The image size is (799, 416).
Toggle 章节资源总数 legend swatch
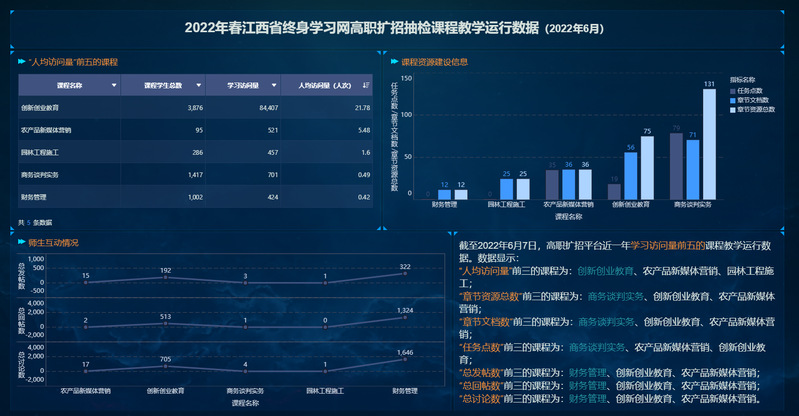[733, 110]
